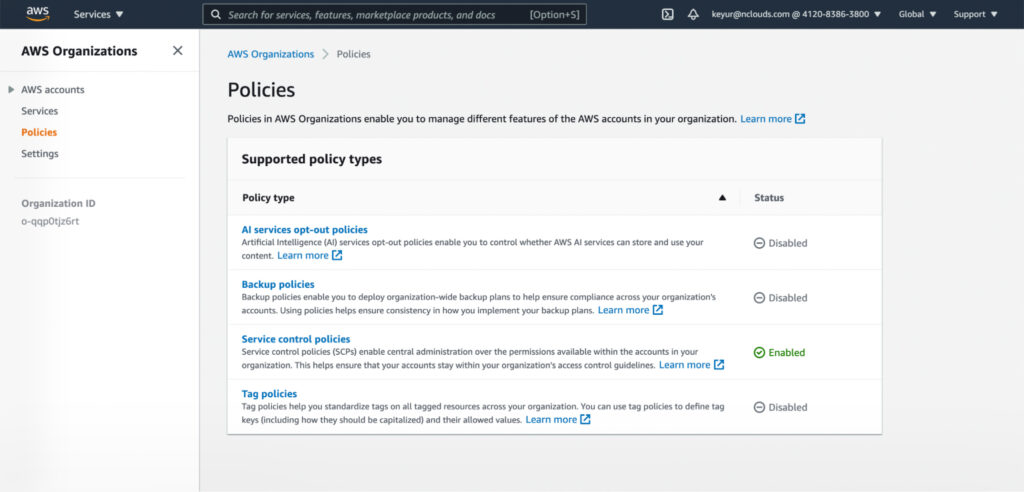Click AWS Organizations sidebar title
The width and height of the screenshot is (1024, 492).
click(x=79, y=51)
